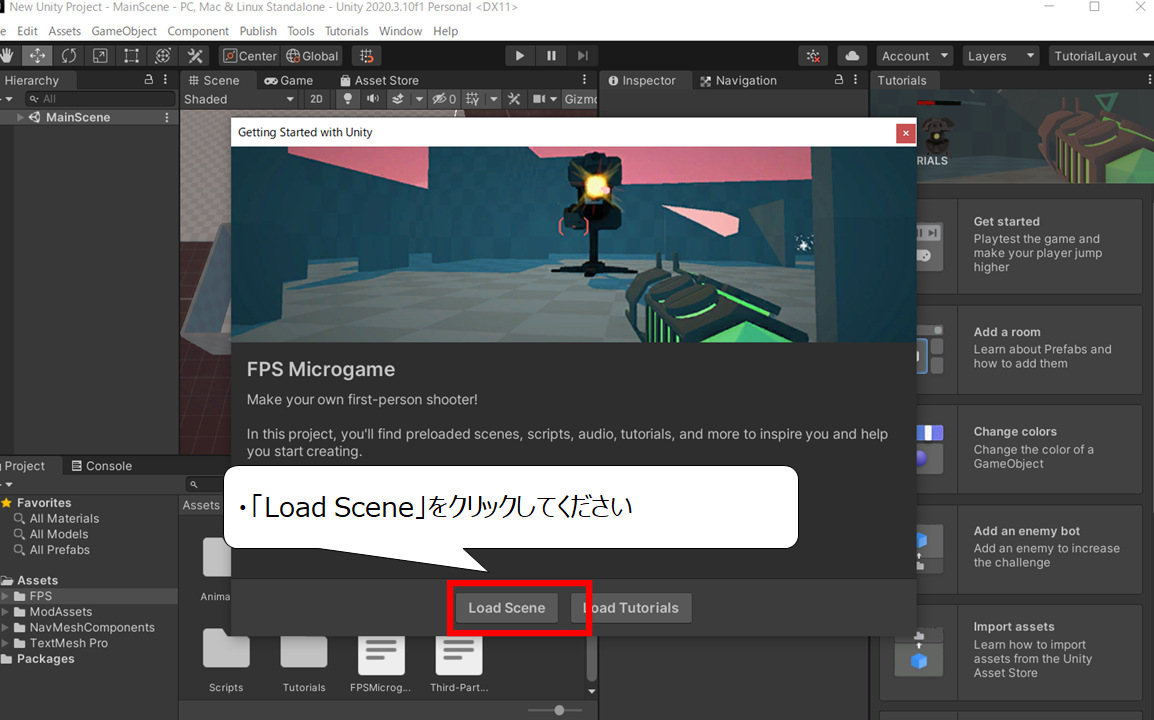
Task: Open the Get started tutorial card
Action: [1029, 246]
